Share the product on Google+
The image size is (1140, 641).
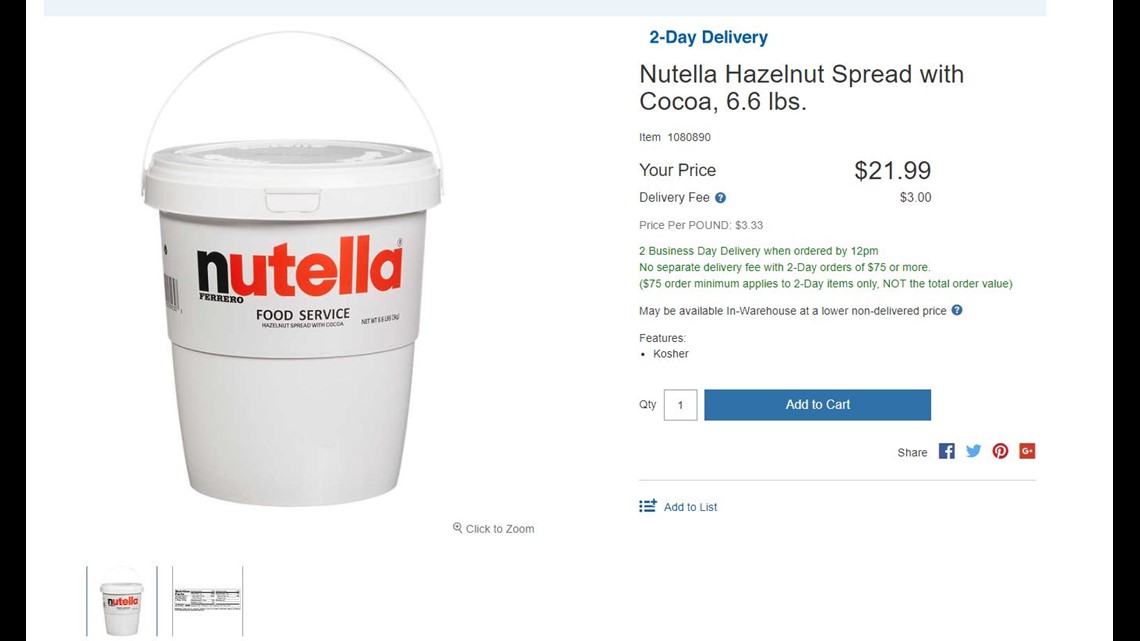1027,451
